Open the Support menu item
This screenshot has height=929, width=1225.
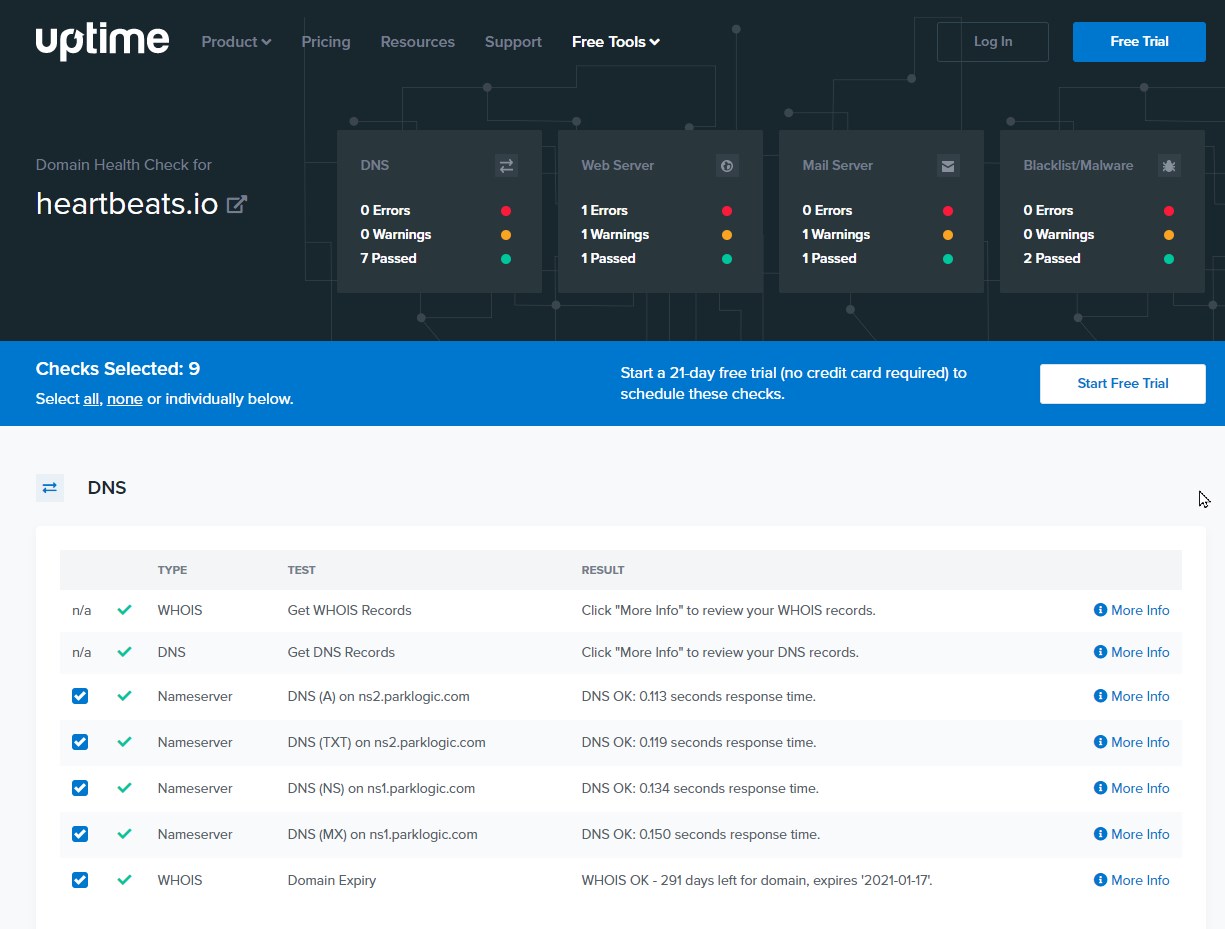click(513, 42)
